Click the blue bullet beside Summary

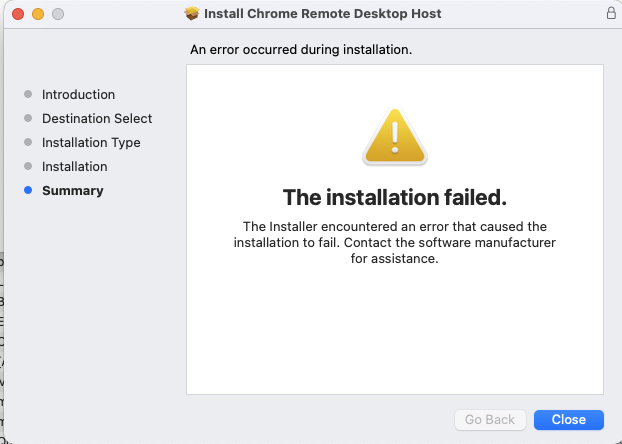28,190
